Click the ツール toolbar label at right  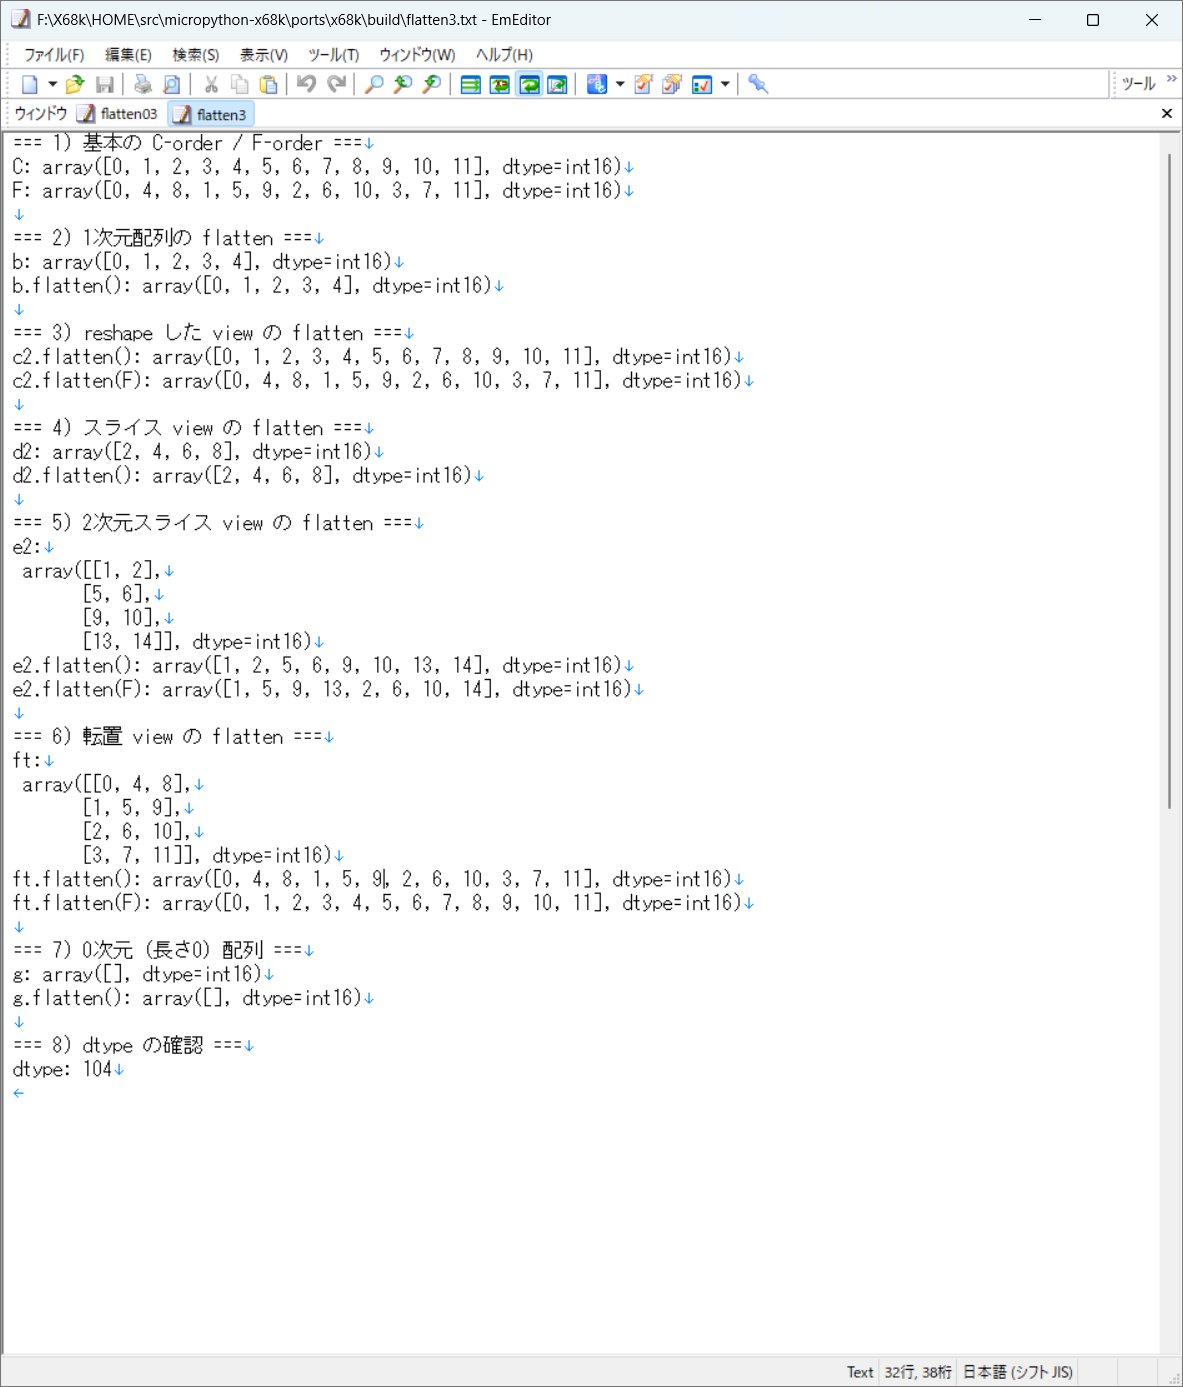click(x=1138, y=84)
